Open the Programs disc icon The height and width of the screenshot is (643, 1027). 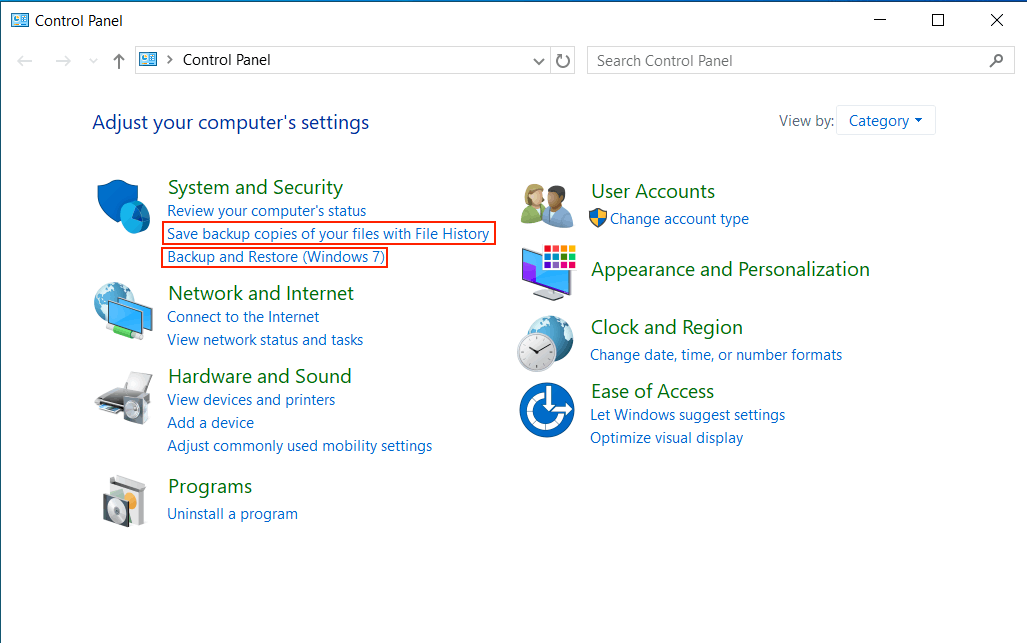pos(124,501)
